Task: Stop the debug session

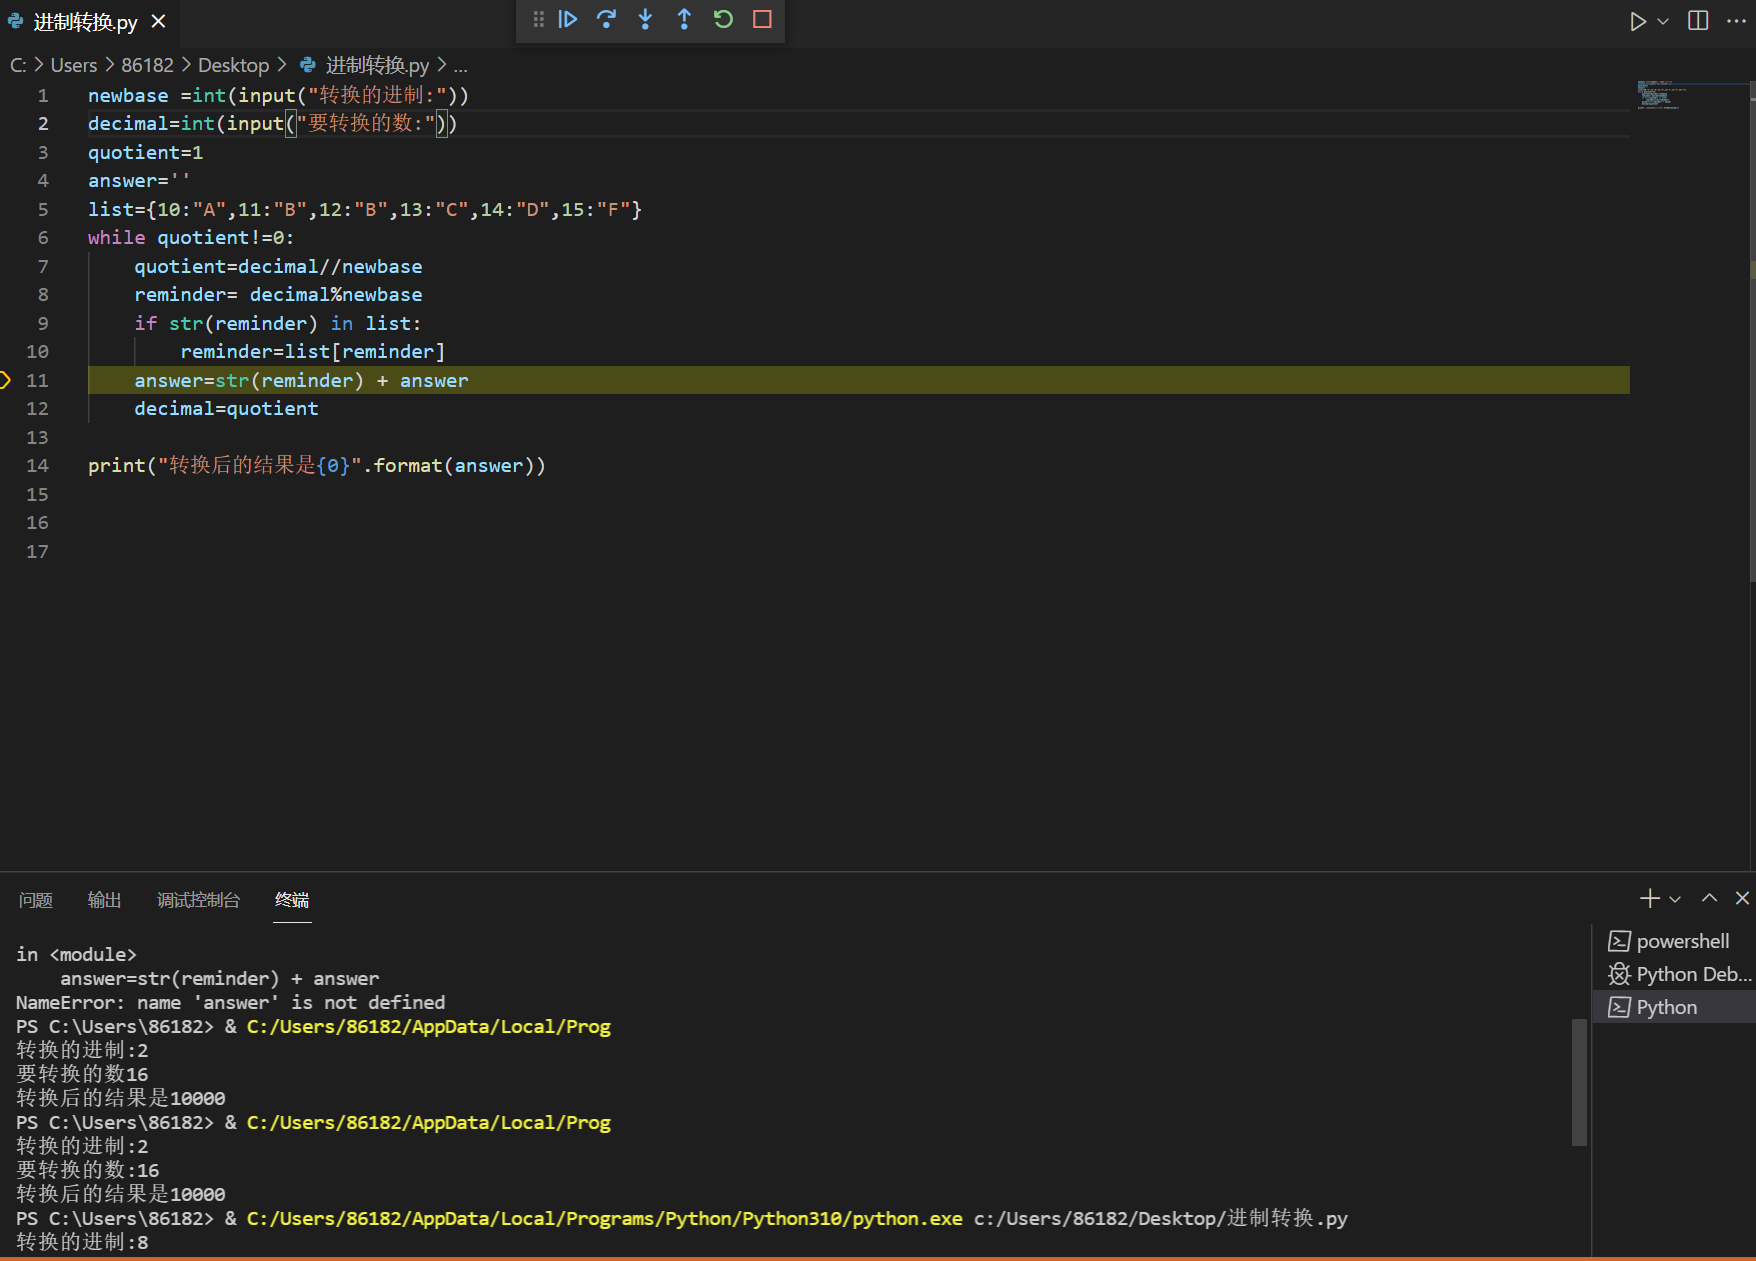Action: (762, 19)
